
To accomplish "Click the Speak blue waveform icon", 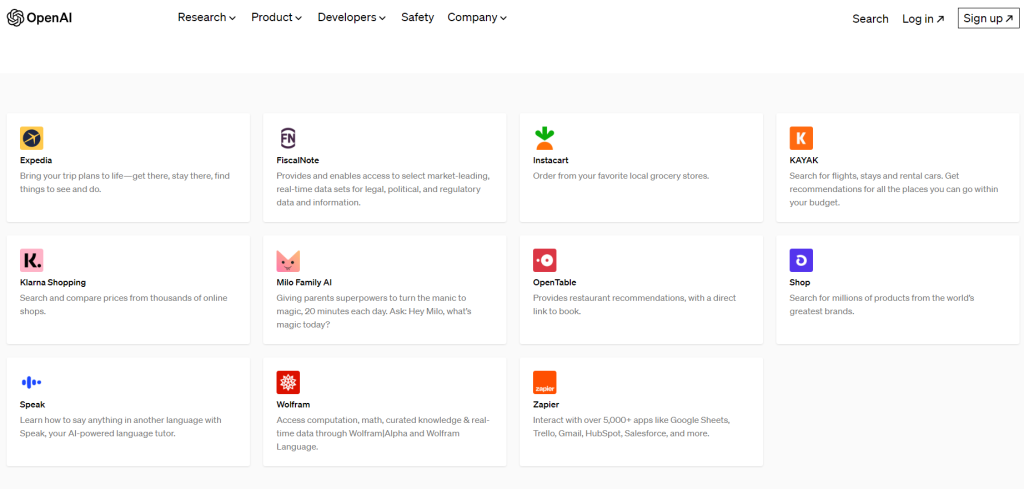I will [31, 382].
